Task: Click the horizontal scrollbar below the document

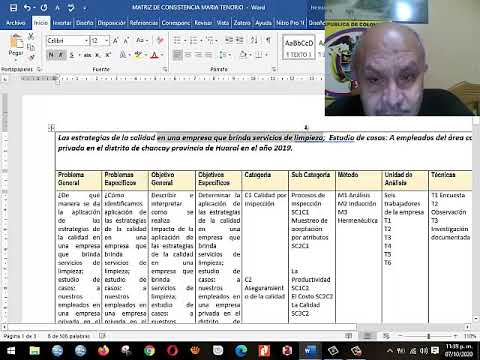Action: 182,327
